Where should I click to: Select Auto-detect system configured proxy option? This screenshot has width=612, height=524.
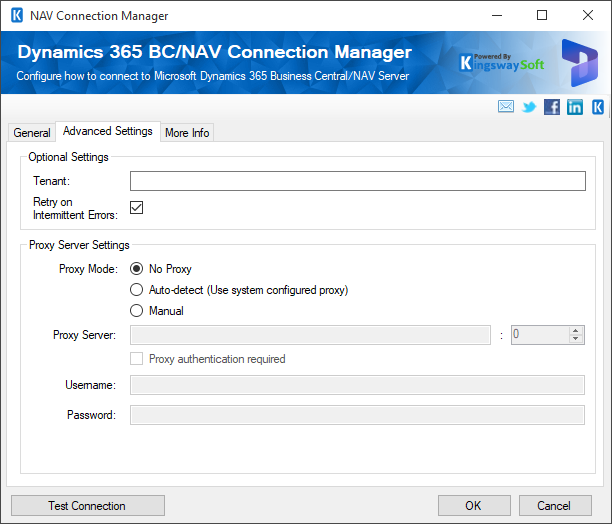coord(136,290)
